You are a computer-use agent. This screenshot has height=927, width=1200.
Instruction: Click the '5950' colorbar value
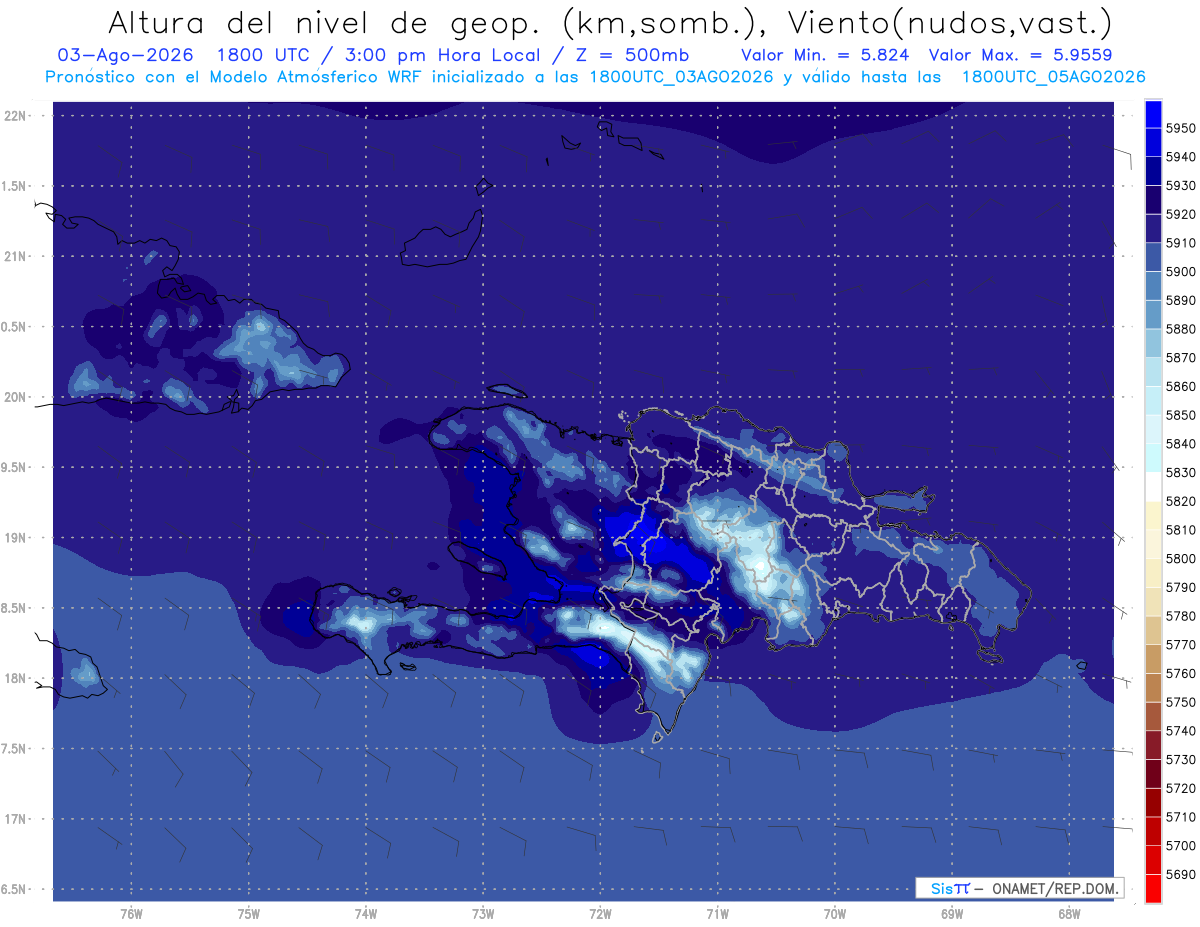[x=1181, y=128]
